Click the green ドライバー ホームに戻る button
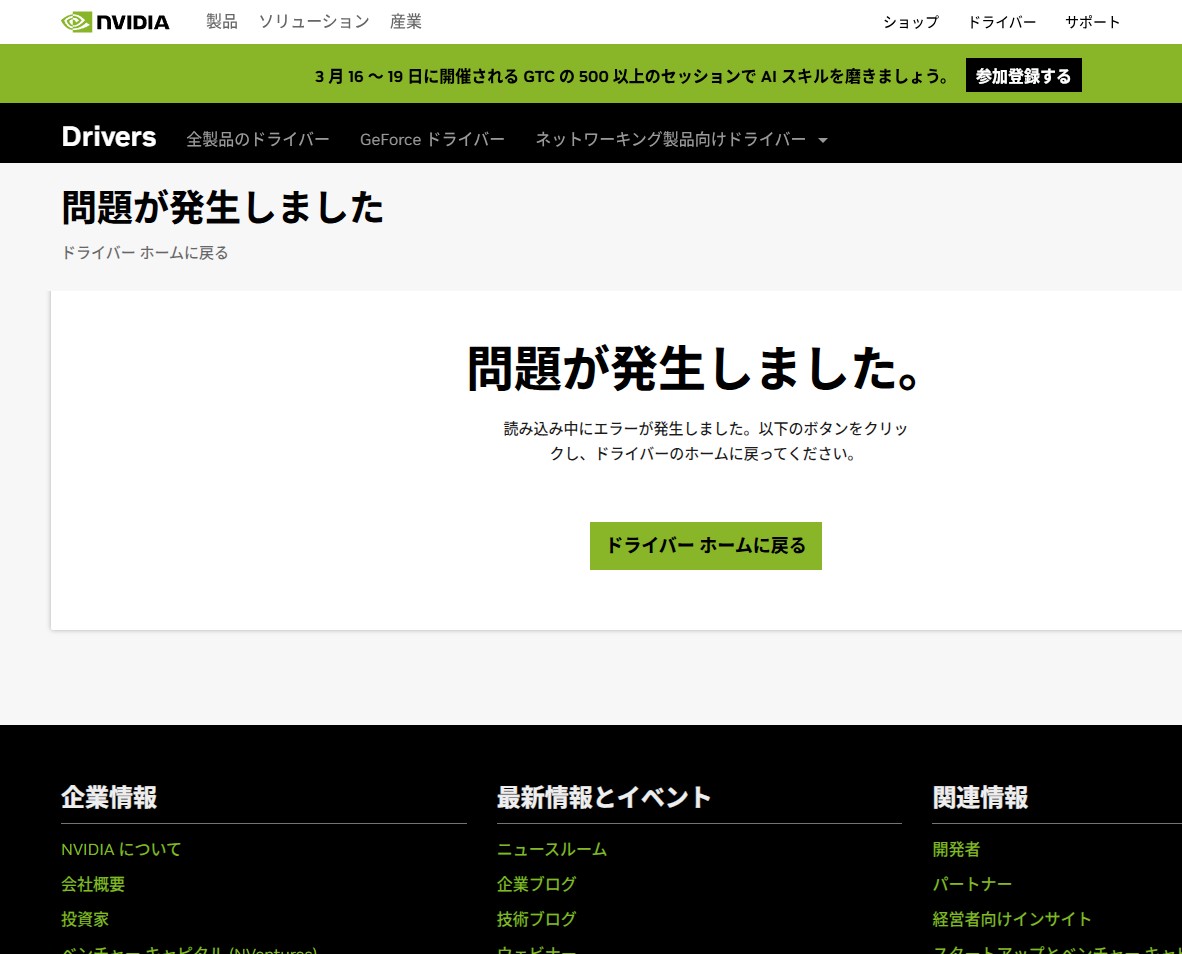This screenshot has width=1182, height=954. [705, 546]
